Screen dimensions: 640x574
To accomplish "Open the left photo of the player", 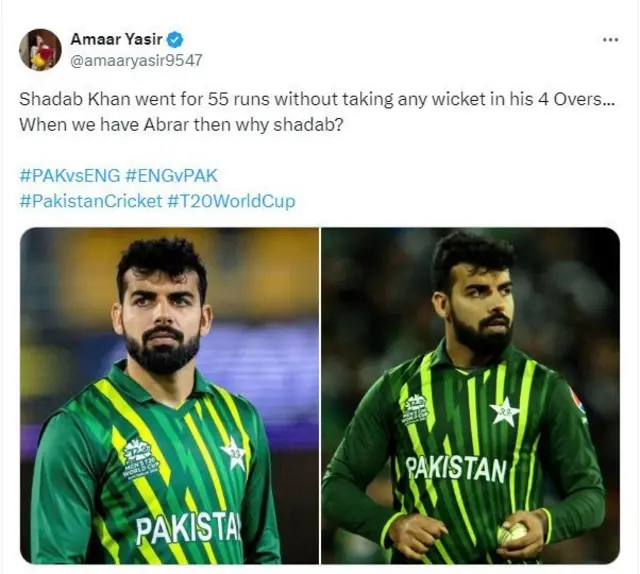I will [x=169, y=396].
